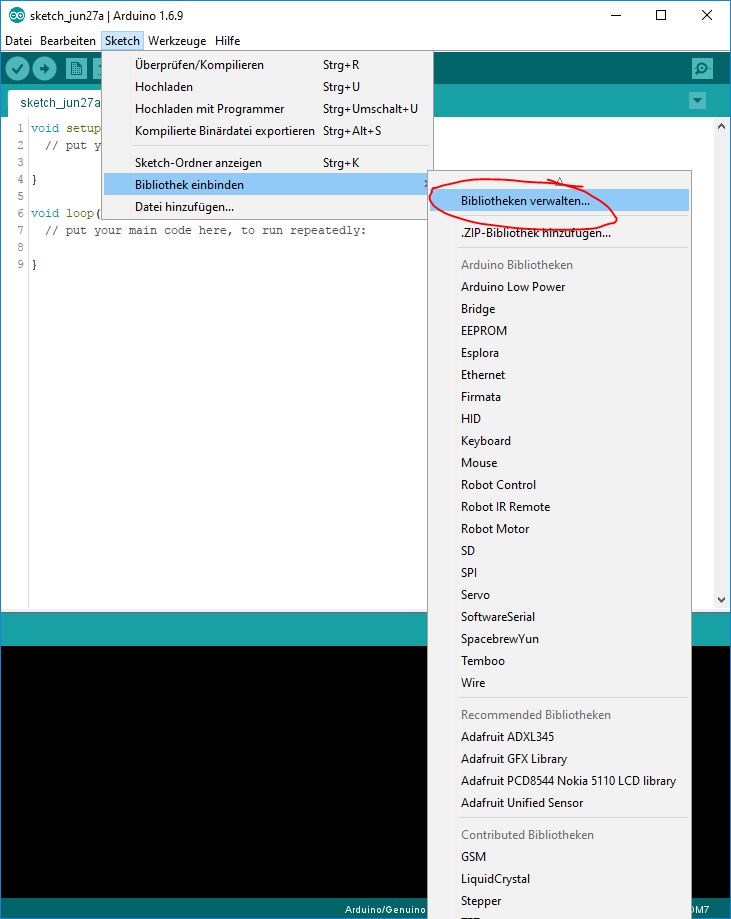
Task: Include the Servo library
Action: (x=475, y=595)
